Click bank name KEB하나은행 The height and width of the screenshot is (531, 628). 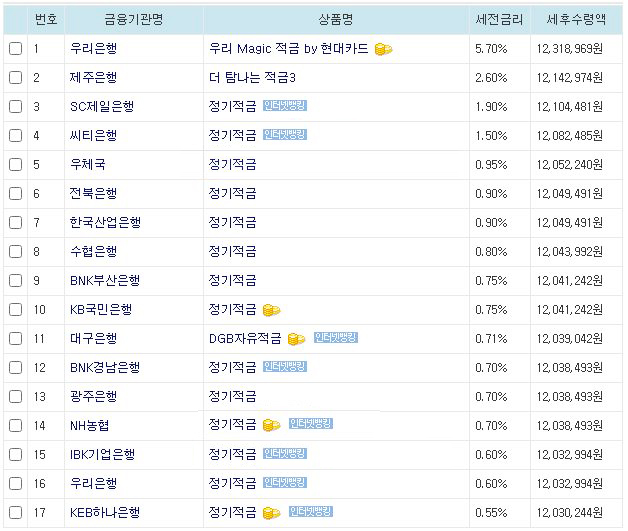click(105, 513)
